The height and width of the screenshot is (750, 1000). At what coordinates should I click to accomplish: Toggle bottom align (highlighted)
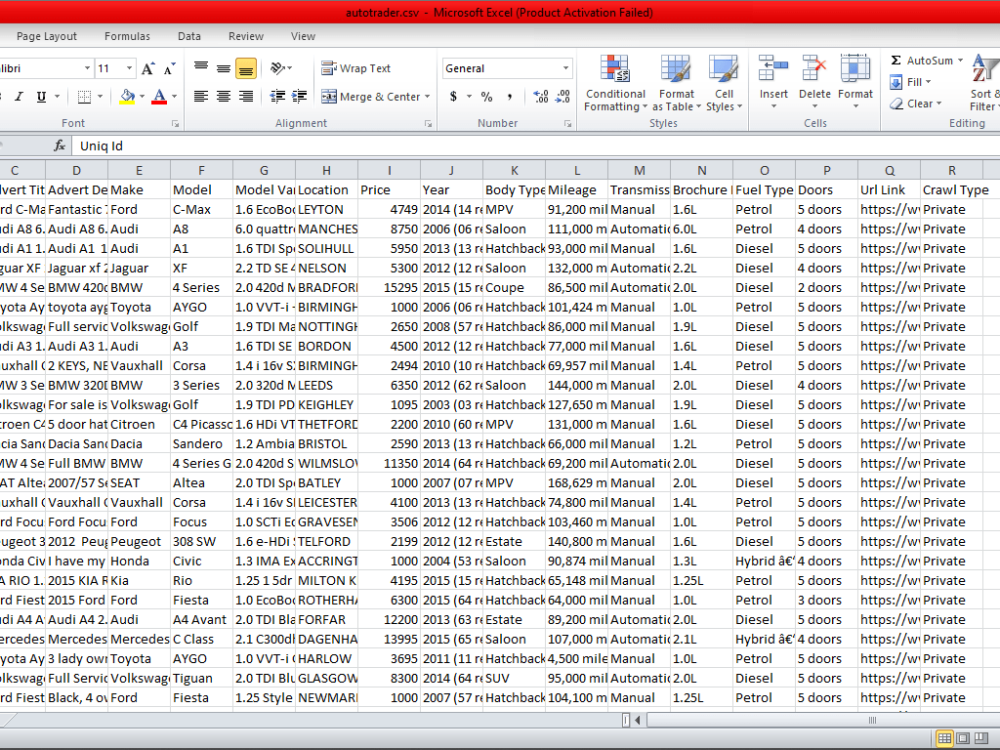coord(246,68)
